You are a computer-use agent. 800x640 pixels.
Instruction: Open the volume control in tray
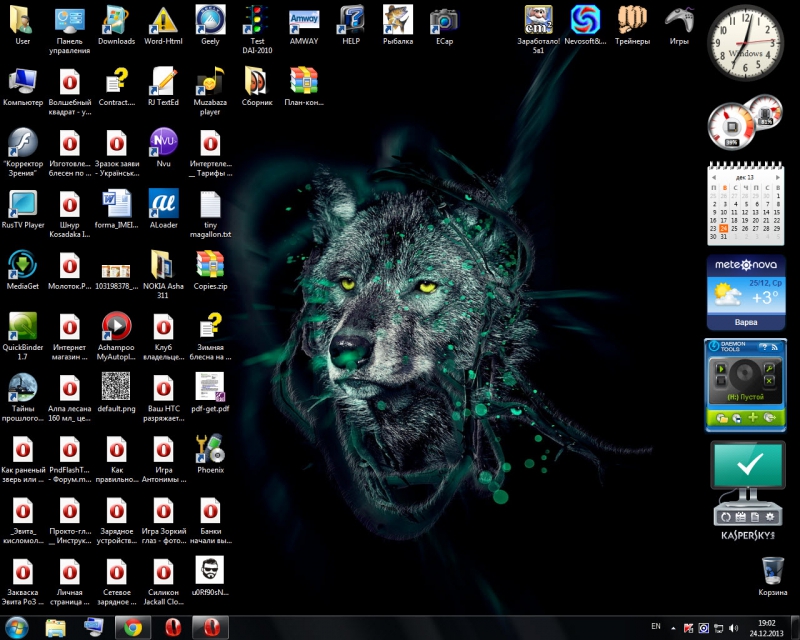734,628
